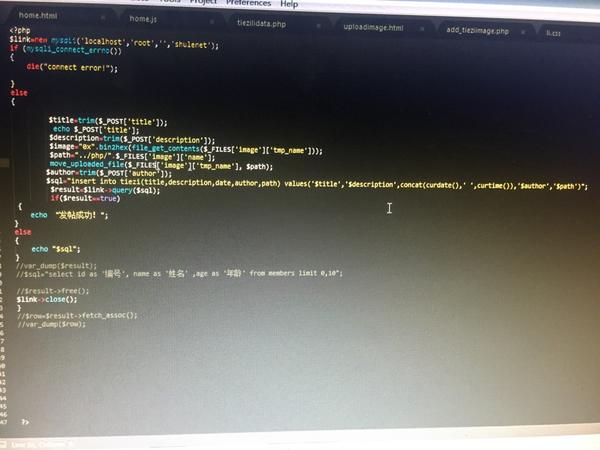
Task: Click the $description=trim line
Action: click(132, 139)
